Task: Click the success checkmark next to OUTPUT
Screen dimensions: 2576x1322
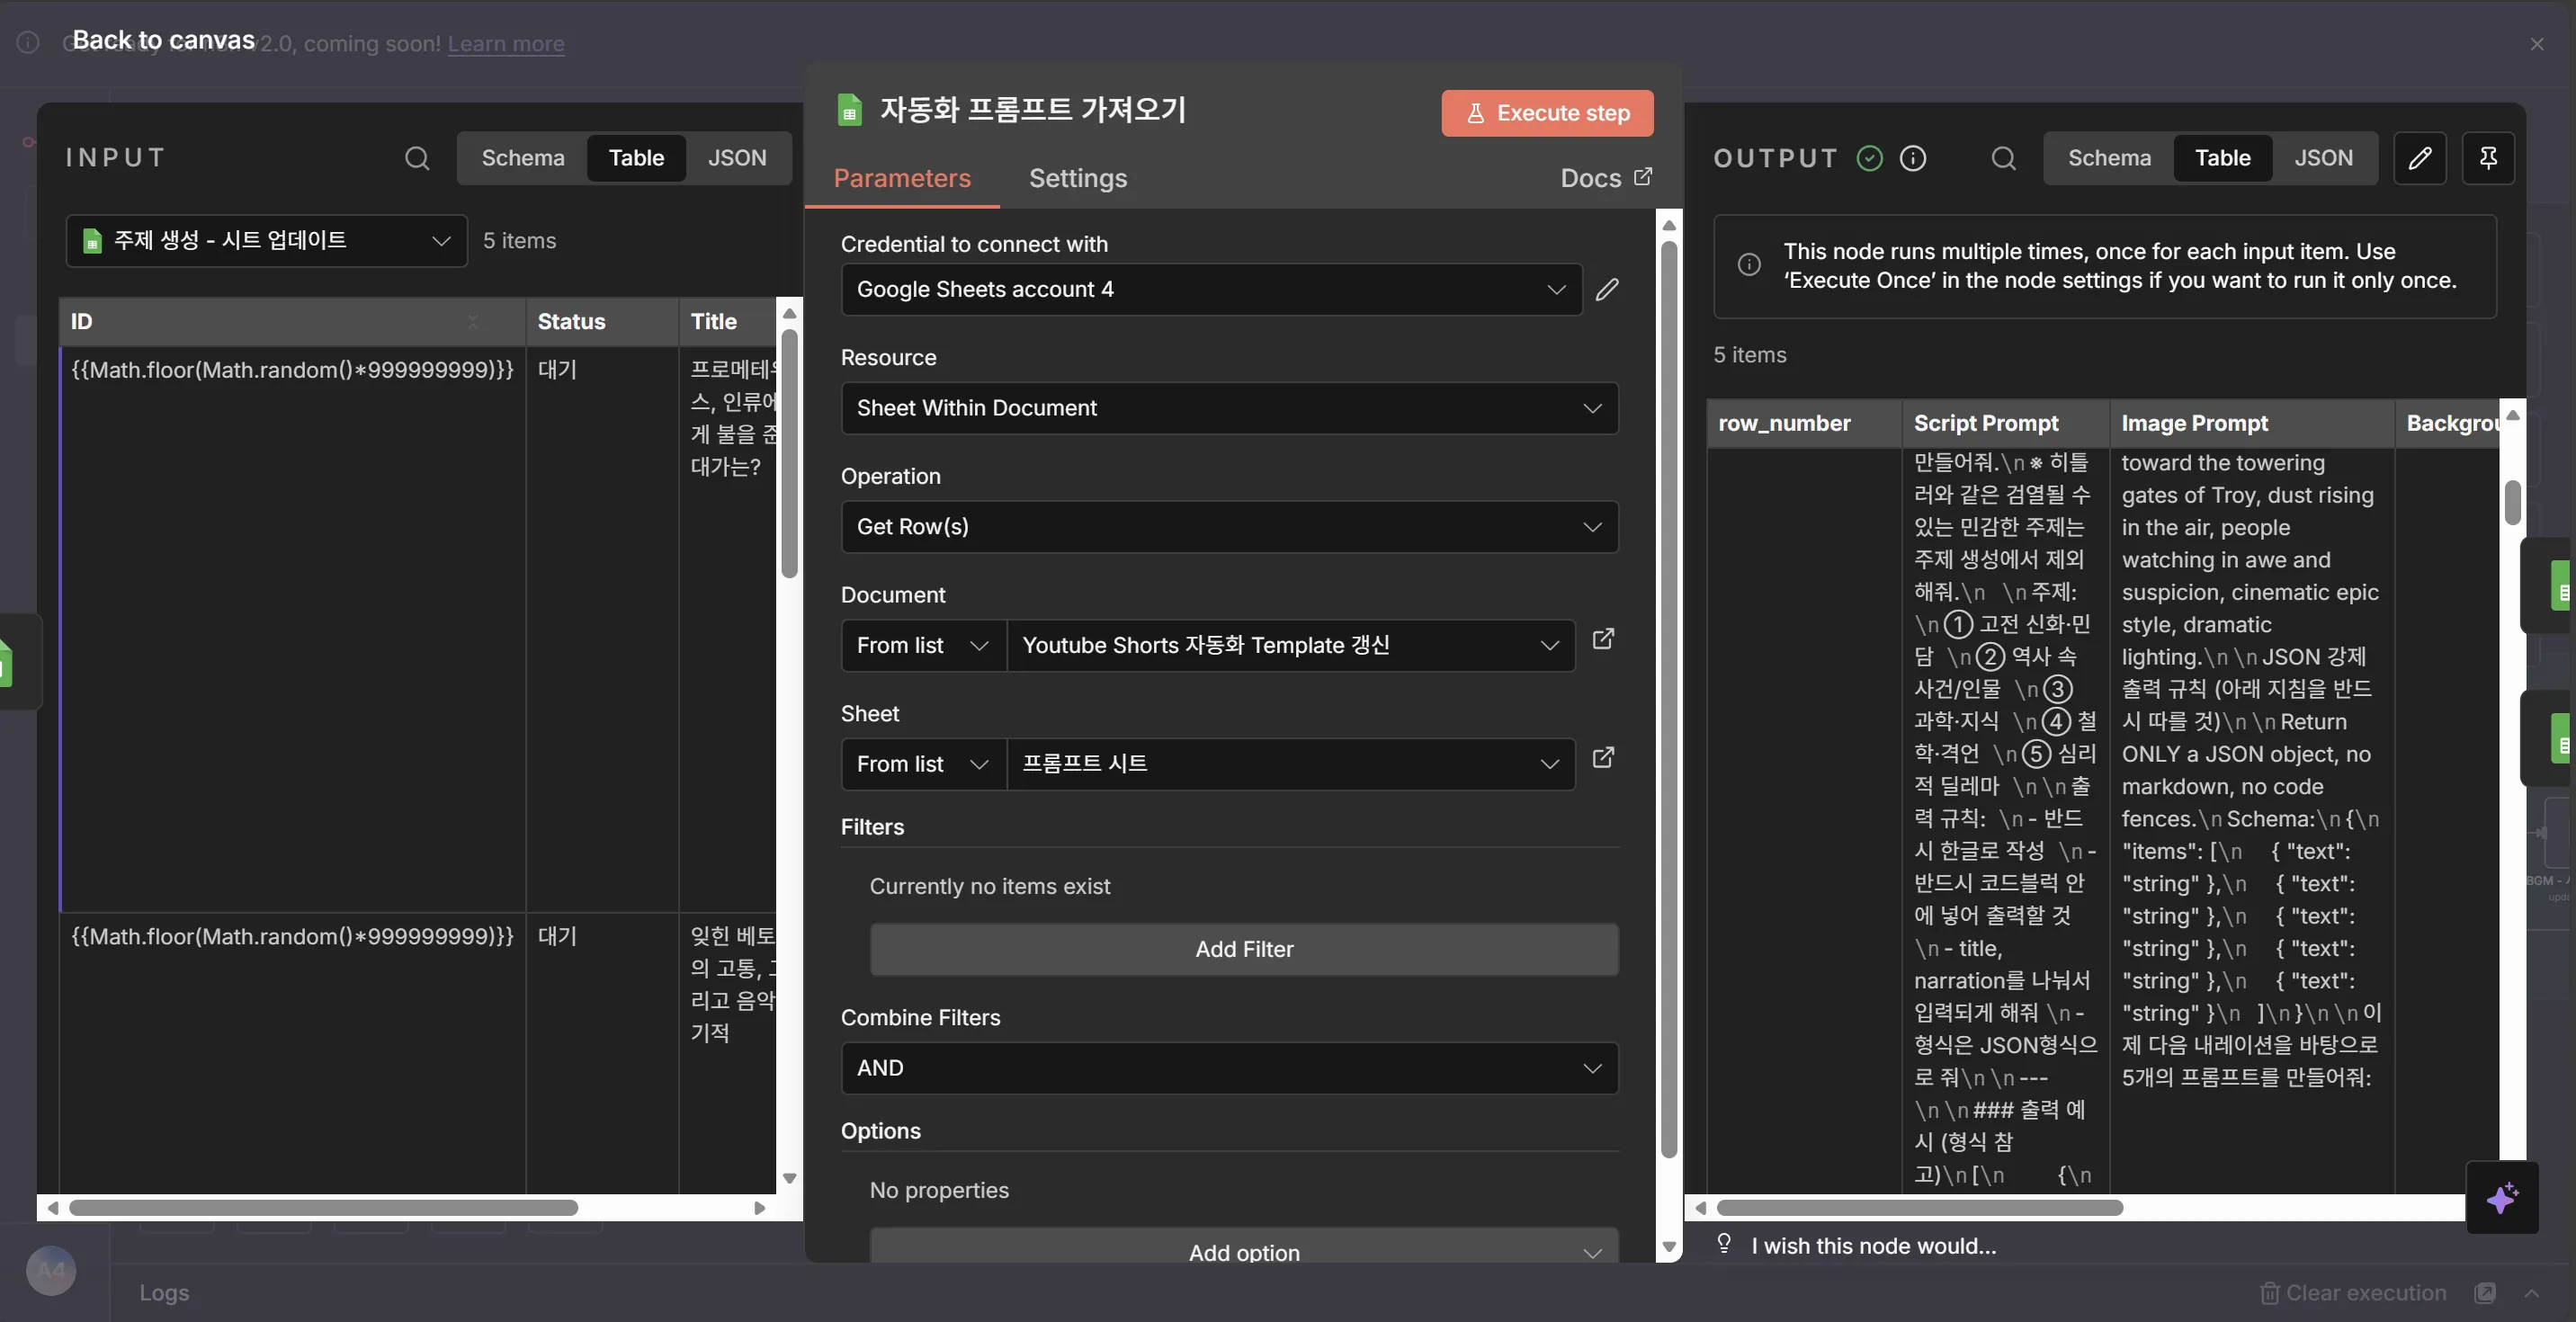Action: coord(1869,158)
